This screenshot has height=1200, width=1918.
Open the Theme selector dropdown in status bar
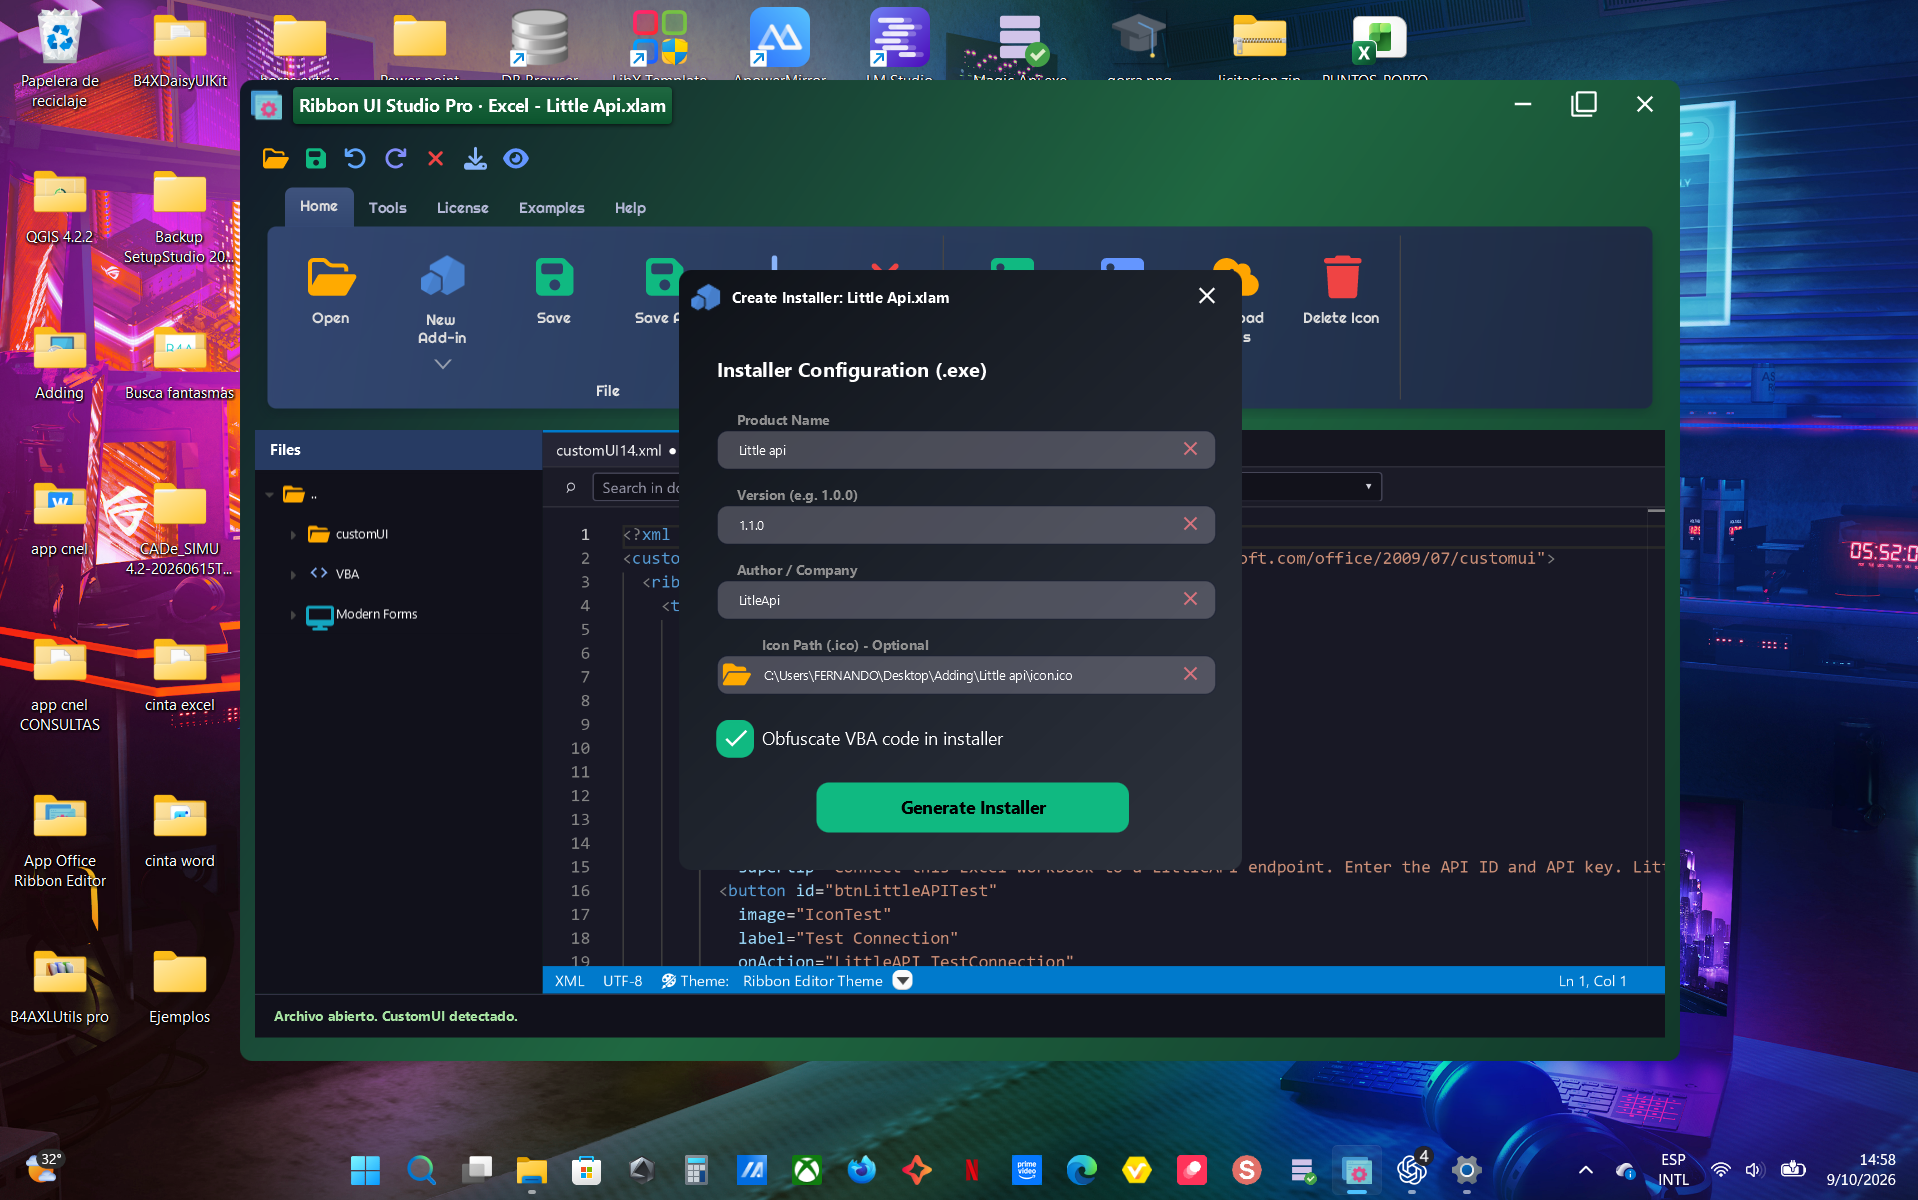[902, 981]
